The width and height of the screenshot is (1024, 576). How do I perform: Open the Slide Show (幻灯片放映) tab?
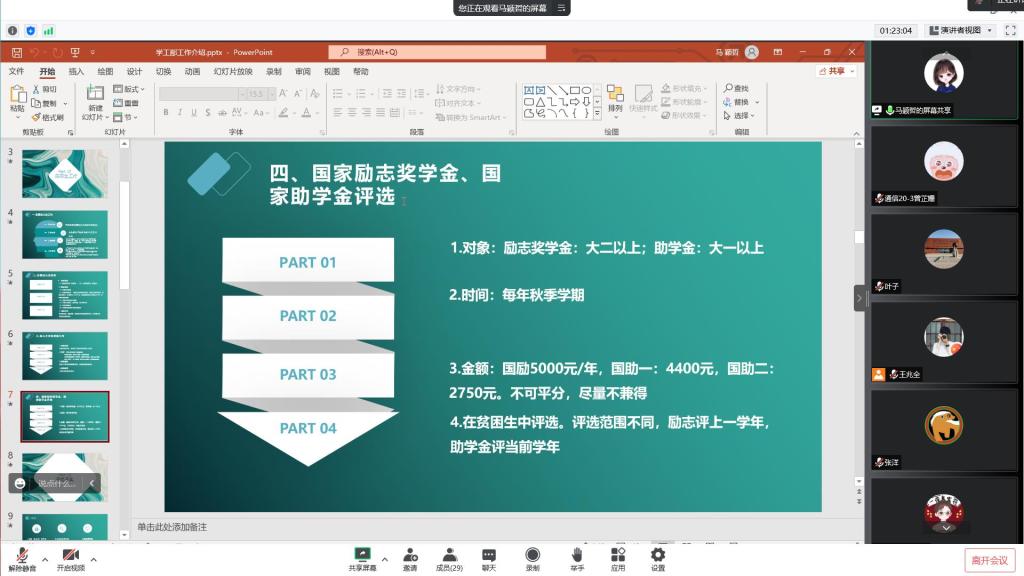[233, 72]
